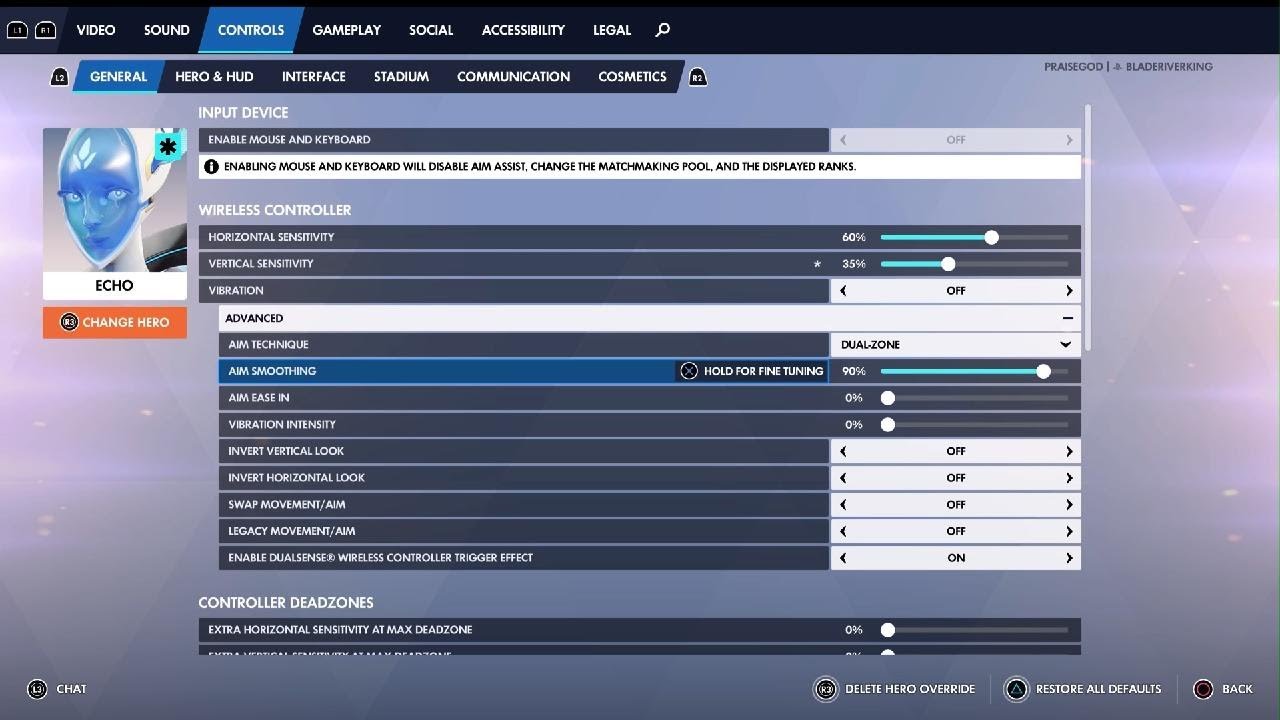Select the Cosmetics sub-tab
1280x720 pixels.
632,77
